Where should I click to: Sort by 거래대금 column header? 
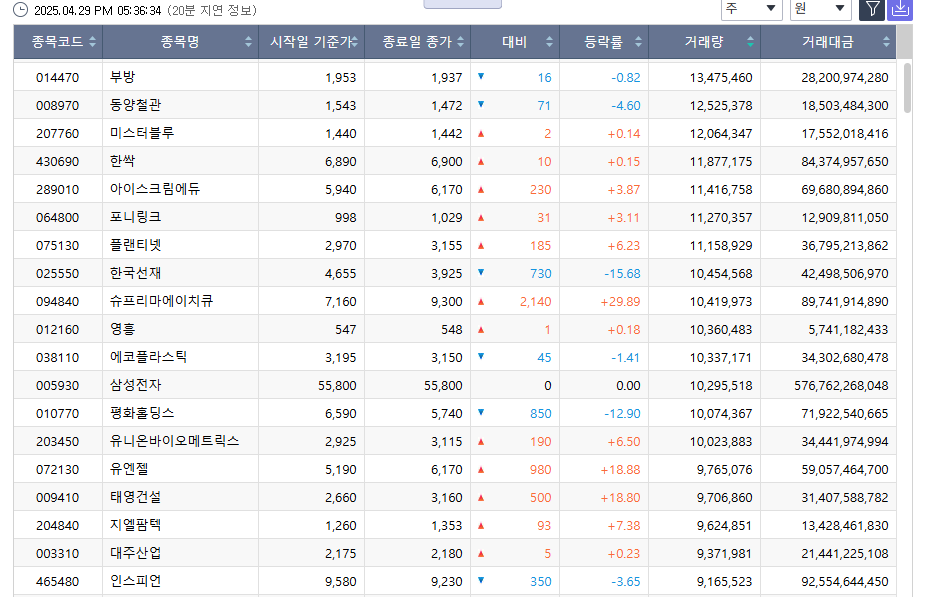click(829, 42)
